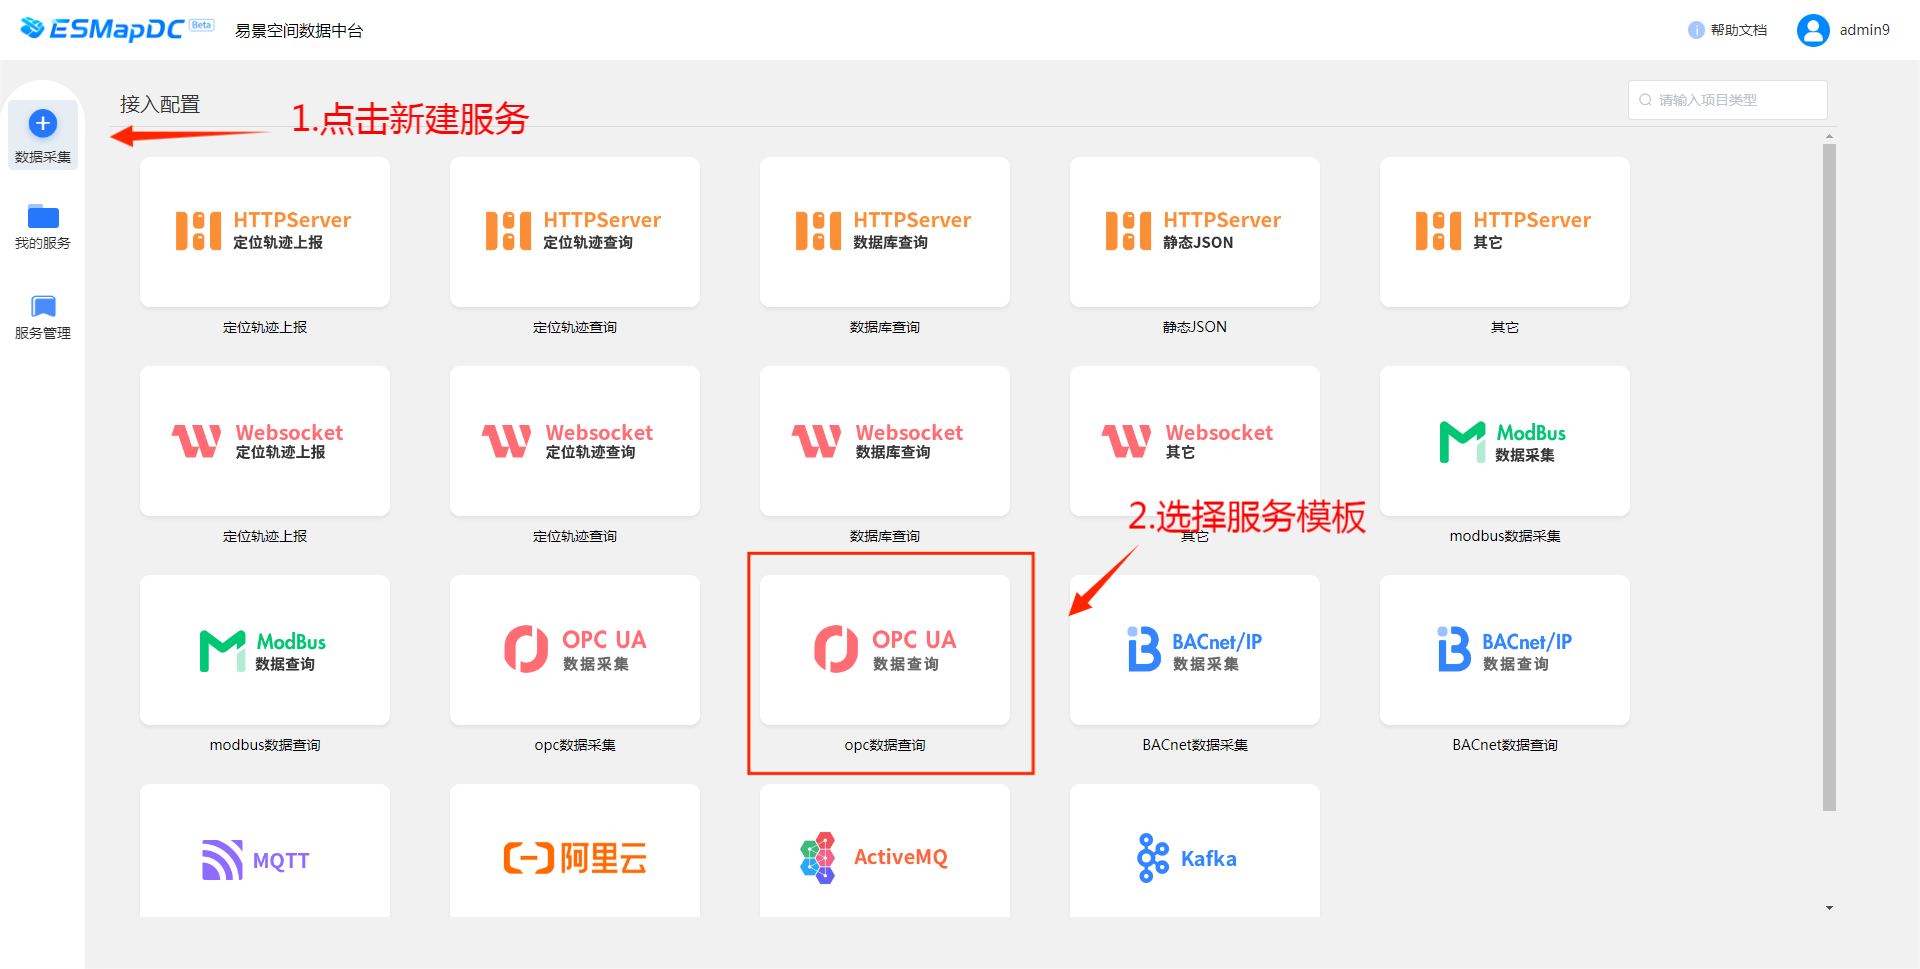Image resolution: width=1920 pixels, height=969 pixels.
Task: Click the admin9 username
Action: point(1865,30)
